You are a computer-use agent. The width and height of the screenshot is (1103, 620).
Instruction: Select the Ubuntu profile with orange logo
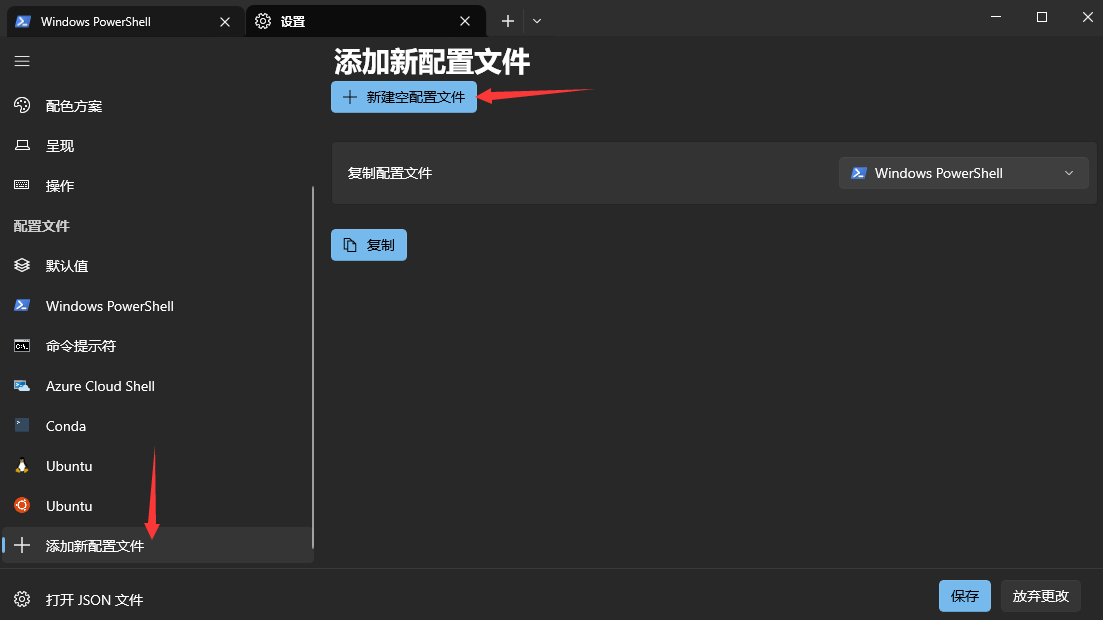pyautogui.click(x=69, y=506)
